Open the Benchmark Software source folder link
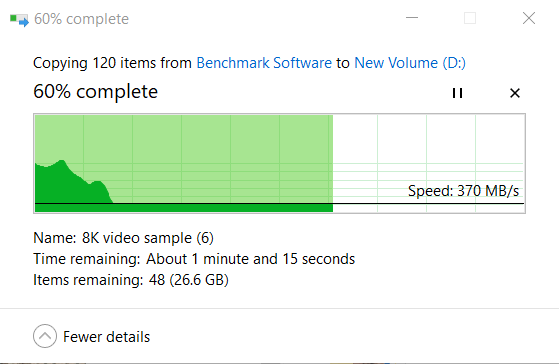Viewport: 559px width, 364px height. 264,63
